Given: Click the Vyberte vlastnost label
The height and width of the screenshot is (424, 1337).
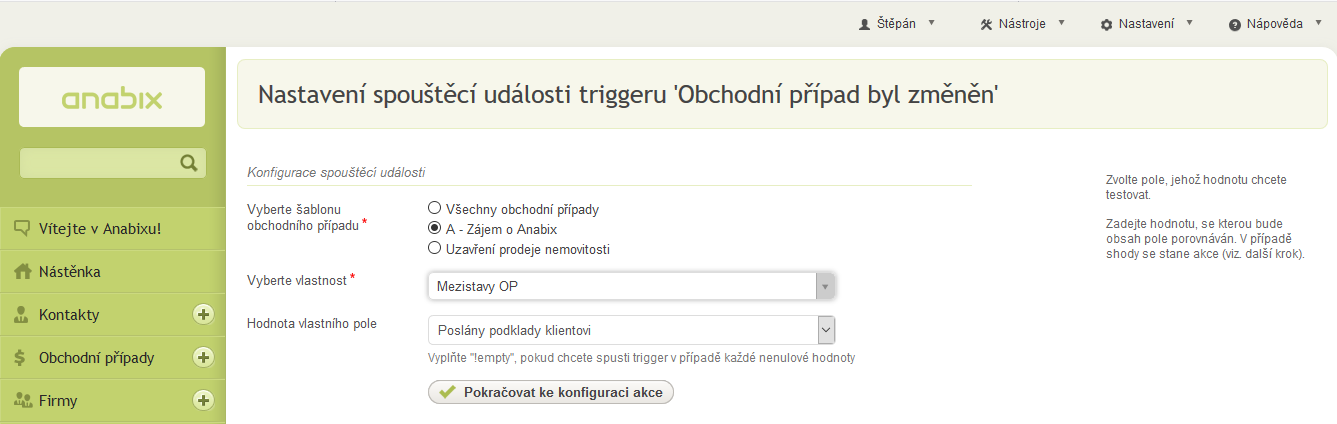Looking at the screenshot, I should [298, 280].
